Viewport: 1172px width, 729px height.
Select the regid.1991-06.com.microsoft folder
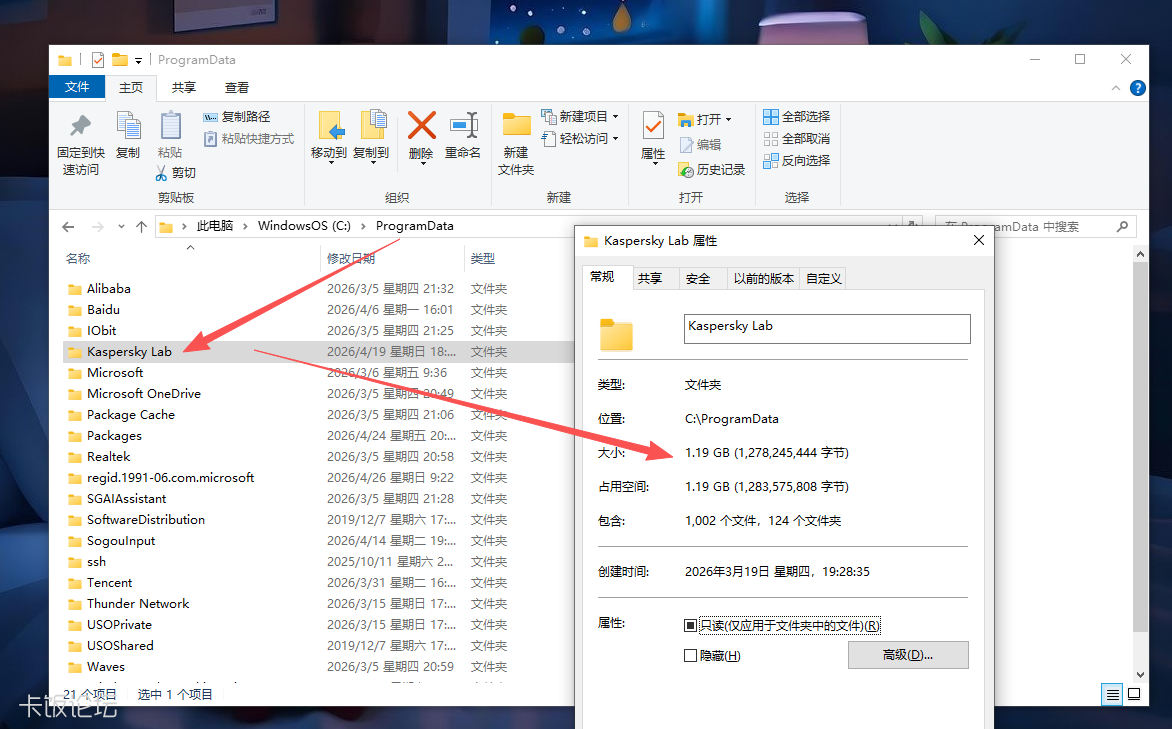[x=170, y=478]
